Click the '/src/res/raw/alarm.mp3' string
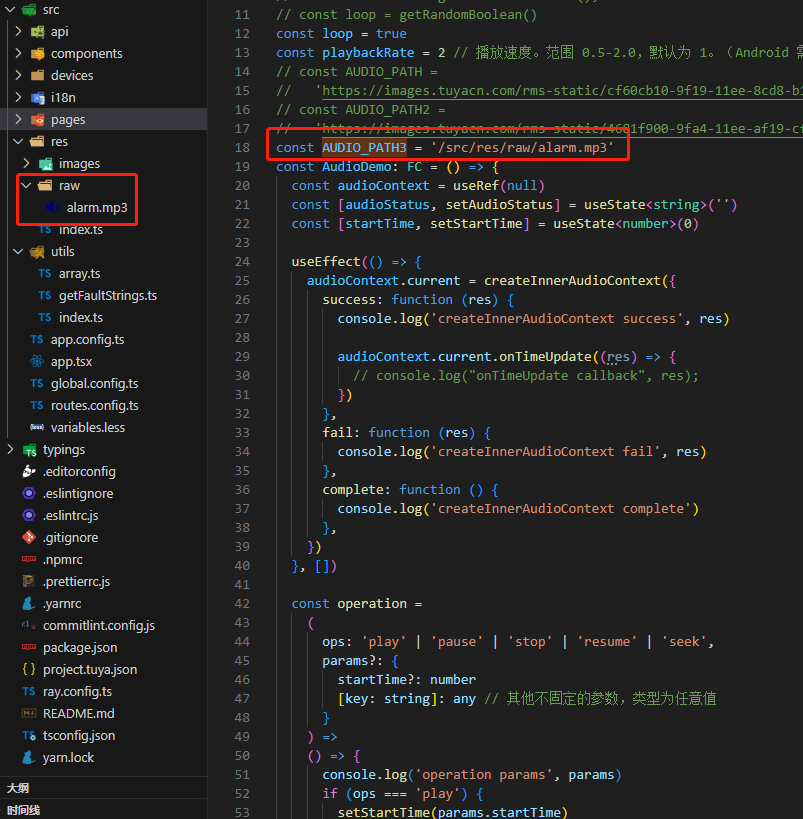This screenshot has height=819, width=803. (522, 148)
